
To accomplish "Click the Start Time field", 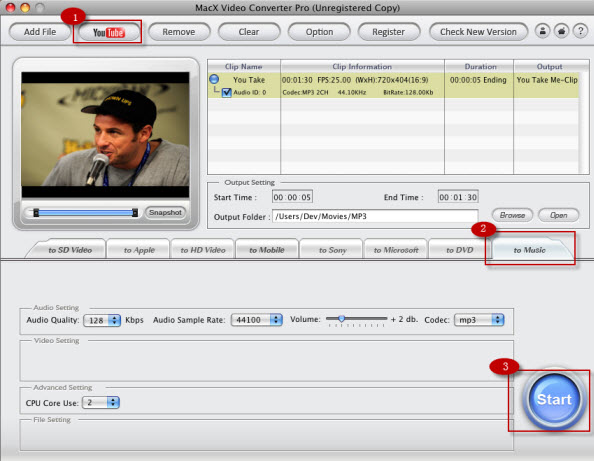I will point(292,197).
